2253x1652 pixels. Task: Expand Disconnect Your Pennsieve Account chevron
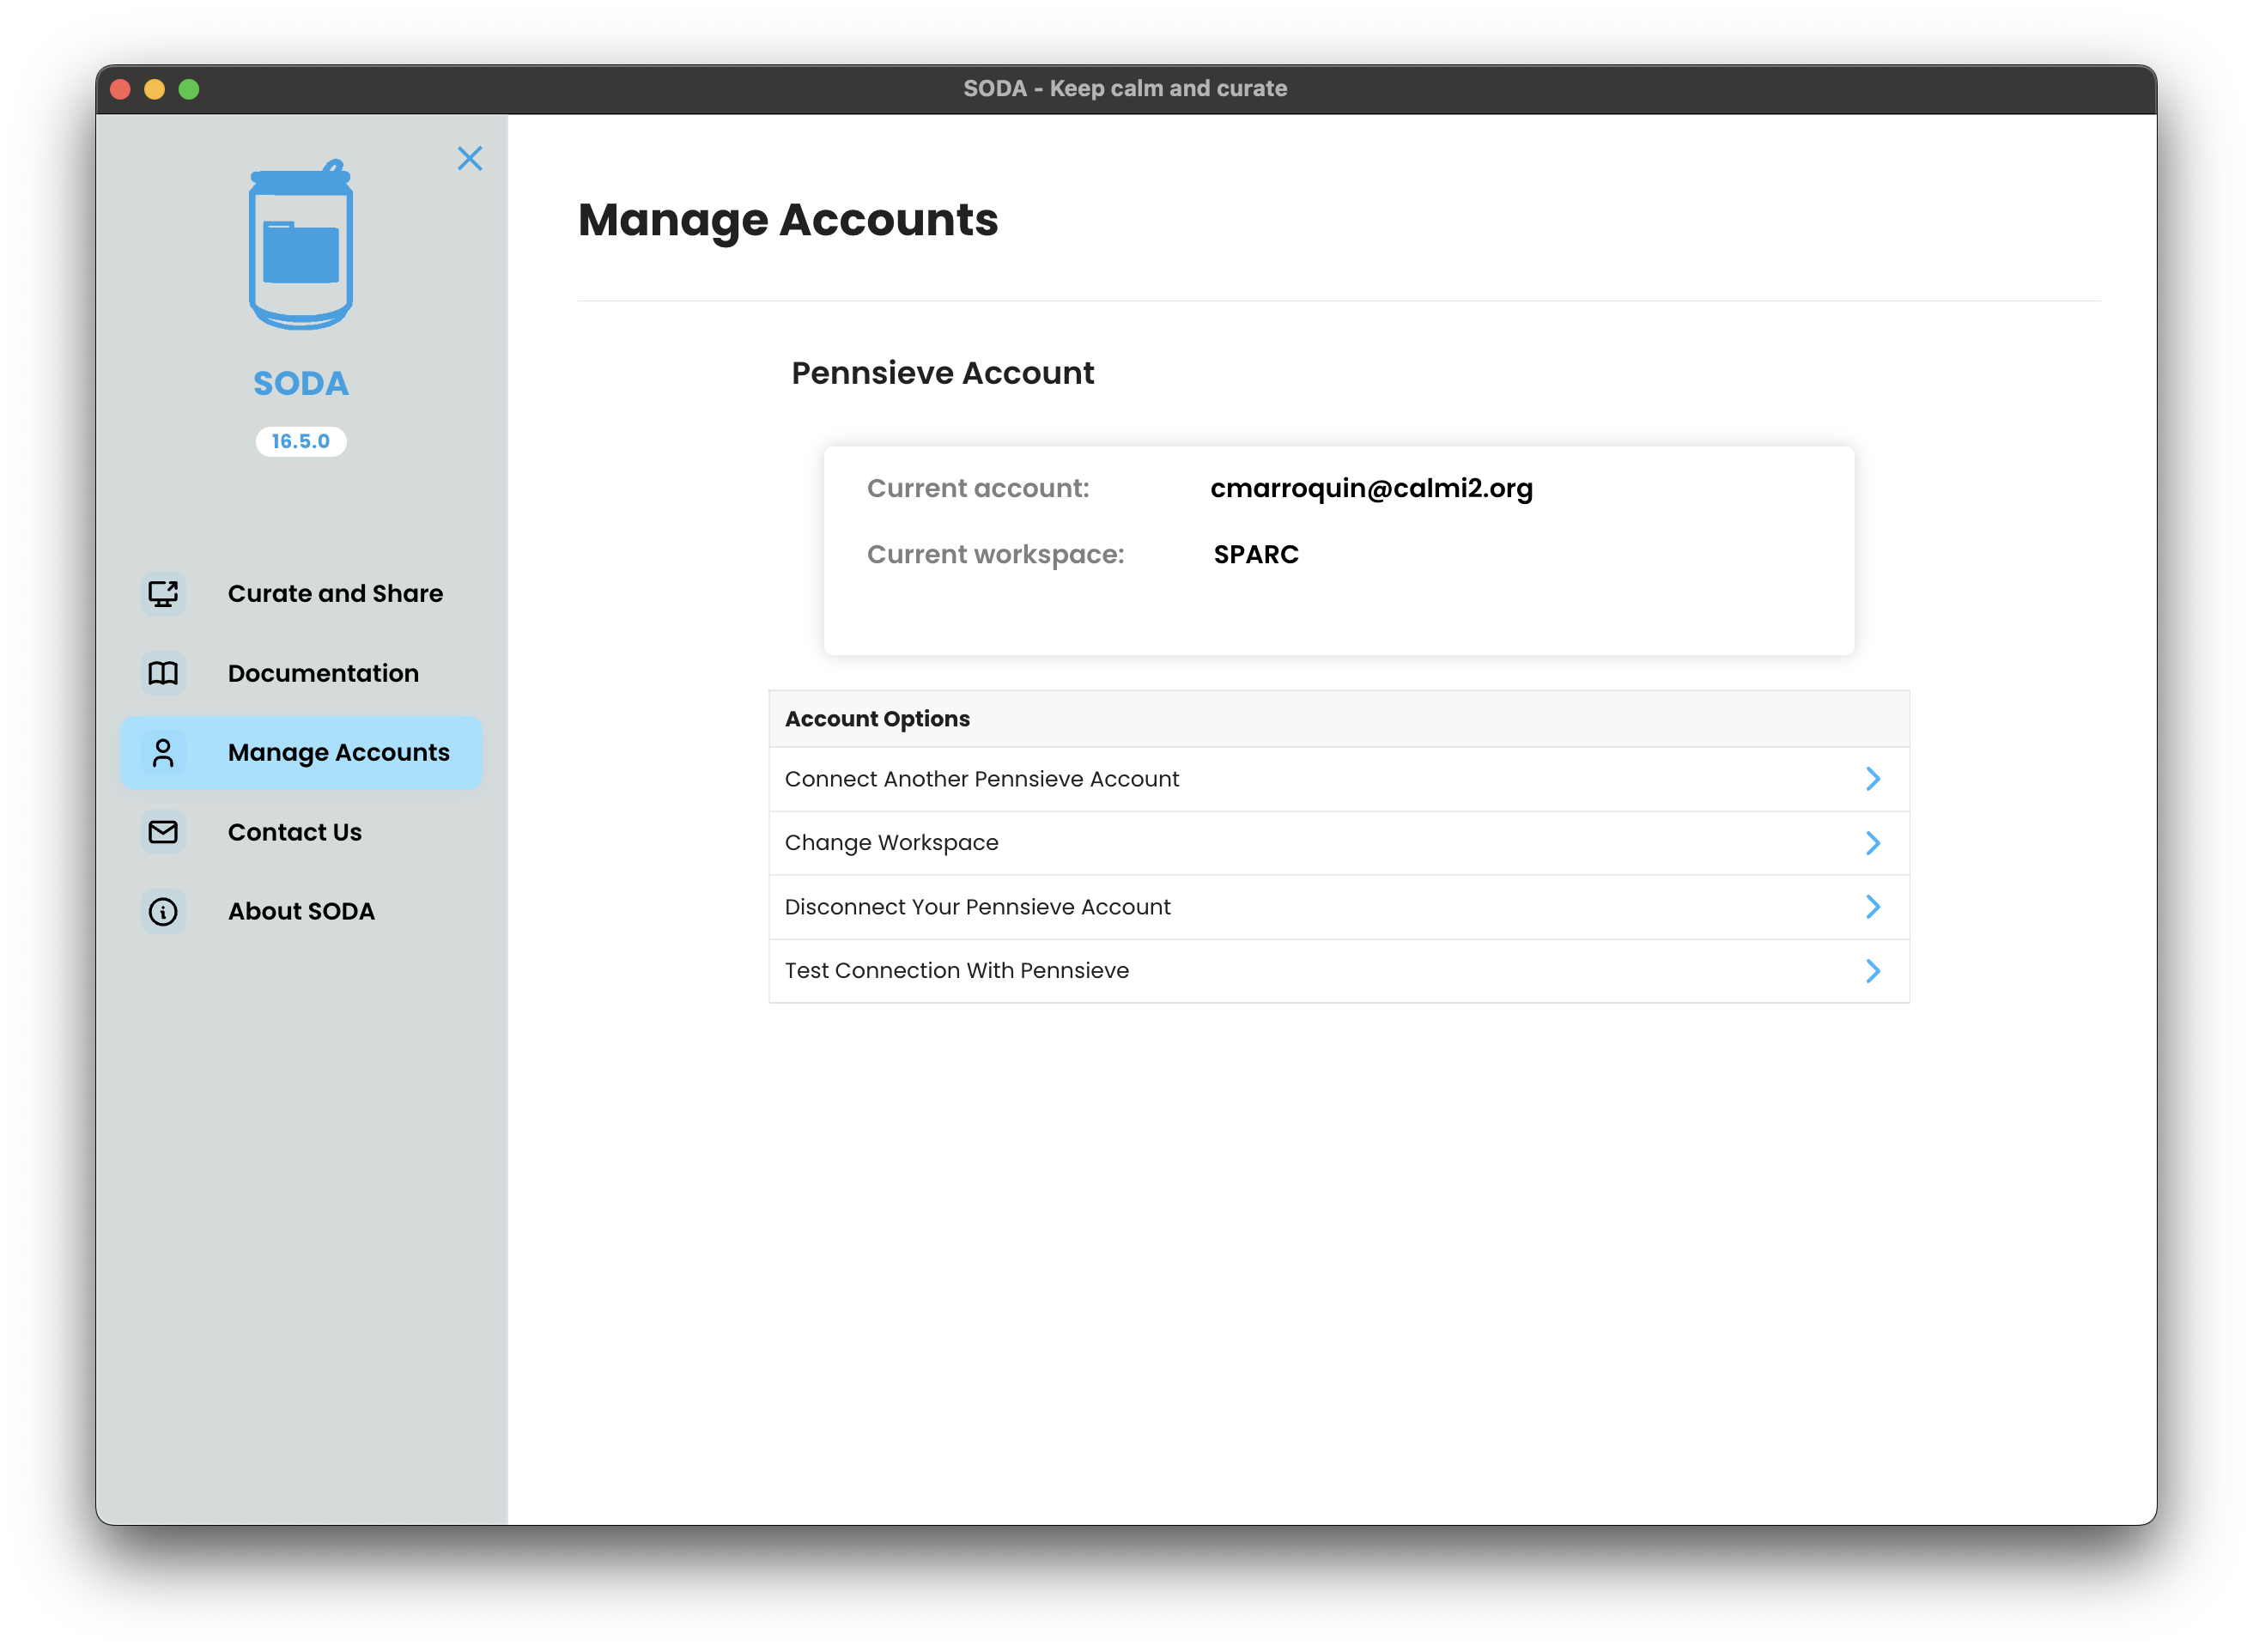(x=1872, y=907)
